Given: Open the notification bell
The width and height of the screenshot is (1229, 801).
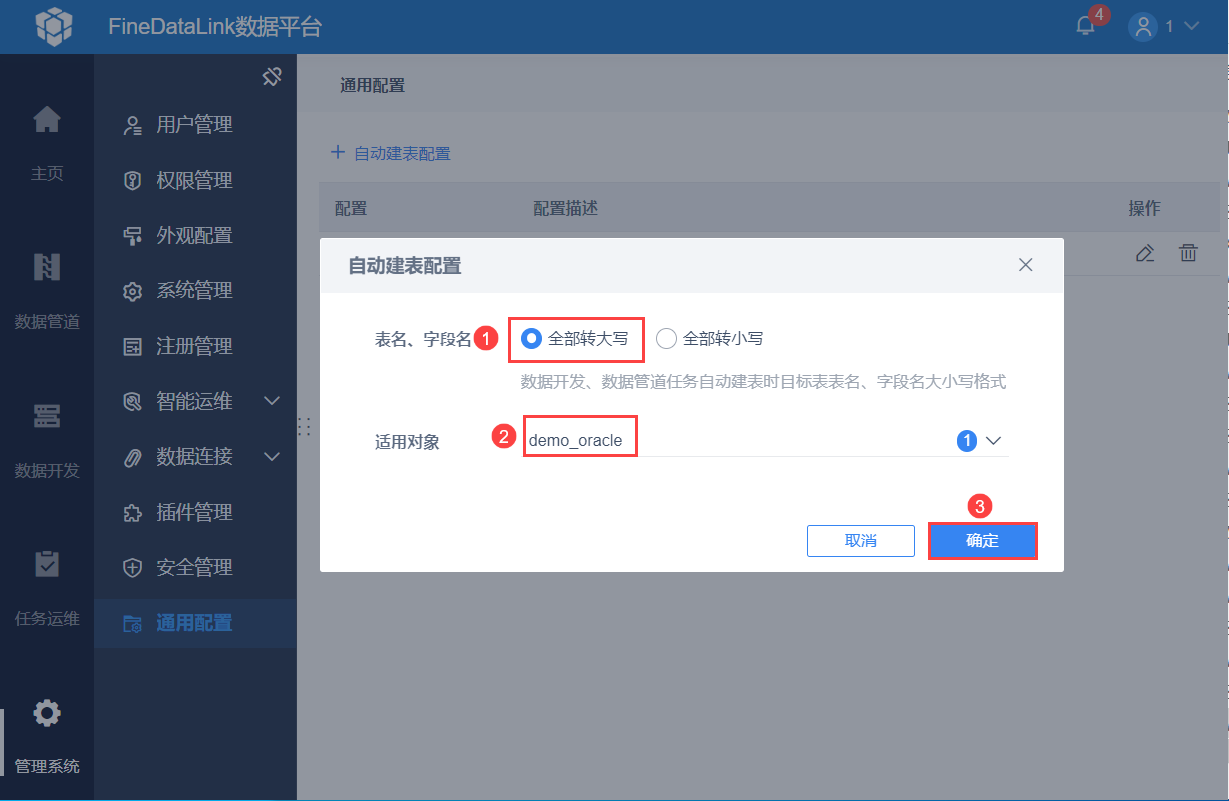Looking at the screenshot, I should [1086, 26].
